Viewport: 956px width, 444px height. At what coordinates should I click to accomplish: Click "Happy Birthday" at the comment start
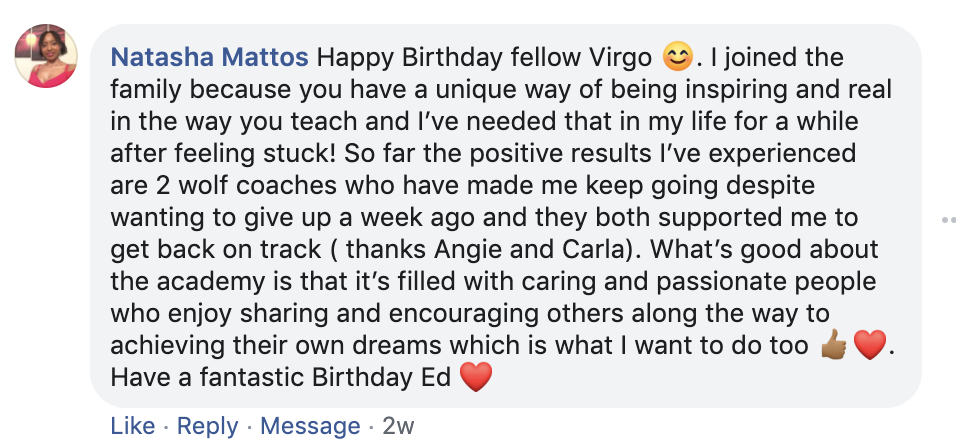pyautogui.click(x=392, y=57)
